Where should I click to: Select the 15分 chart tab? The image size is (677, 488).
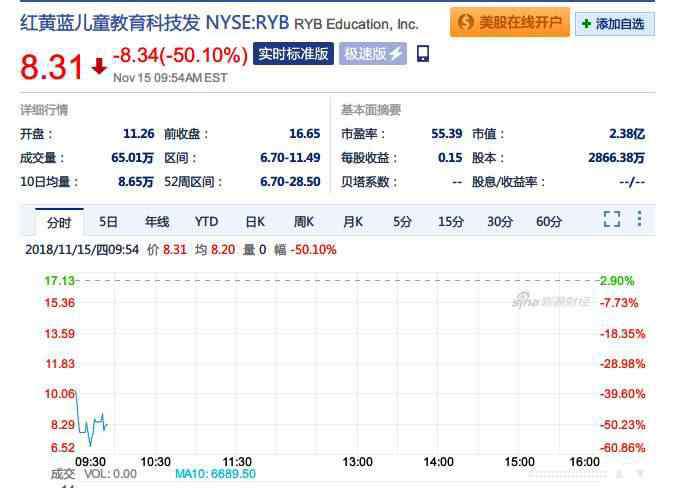click(451, 222)
